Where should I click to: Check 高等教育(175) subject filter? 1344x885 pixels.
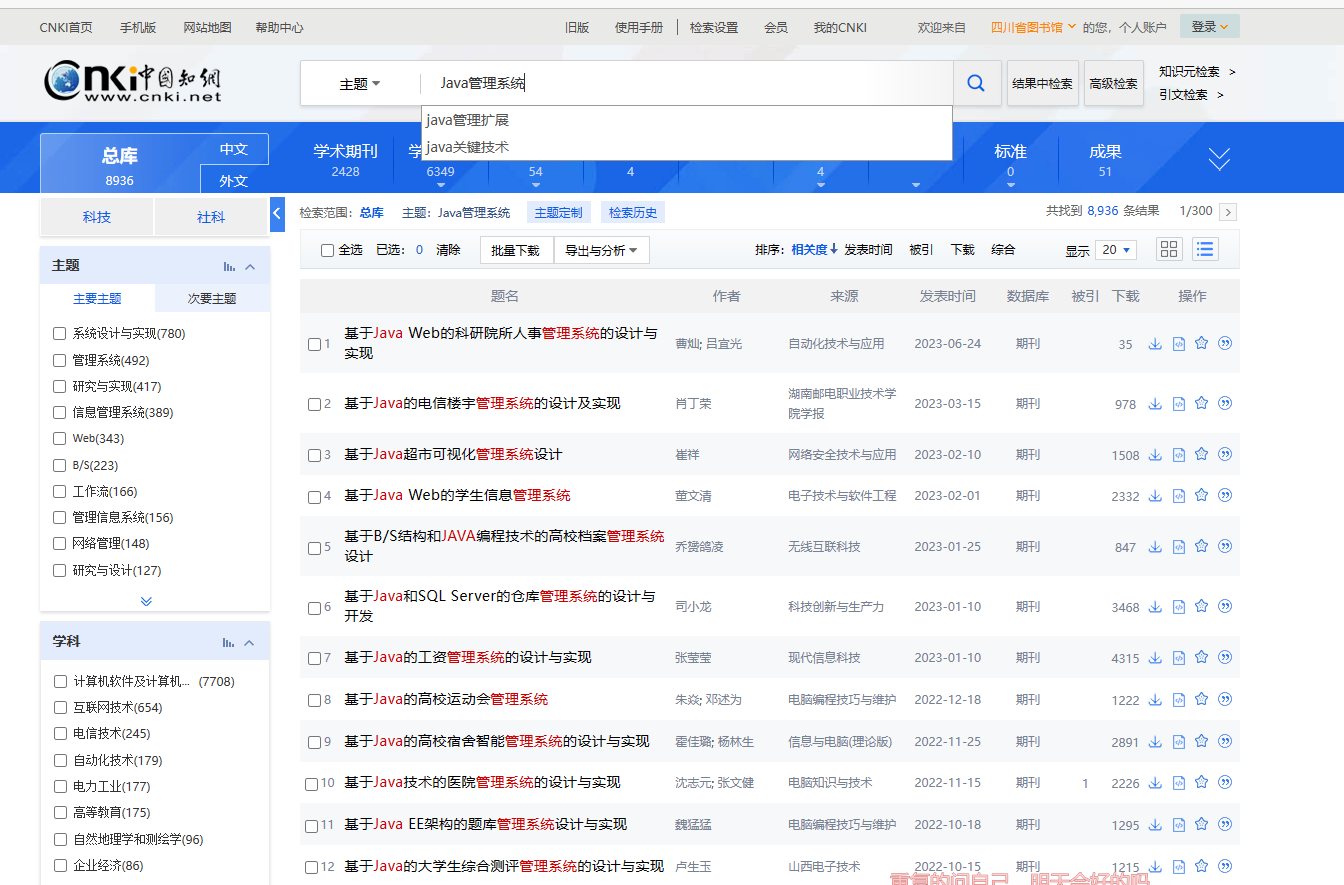pyautogui.click(x=59, y=812)
